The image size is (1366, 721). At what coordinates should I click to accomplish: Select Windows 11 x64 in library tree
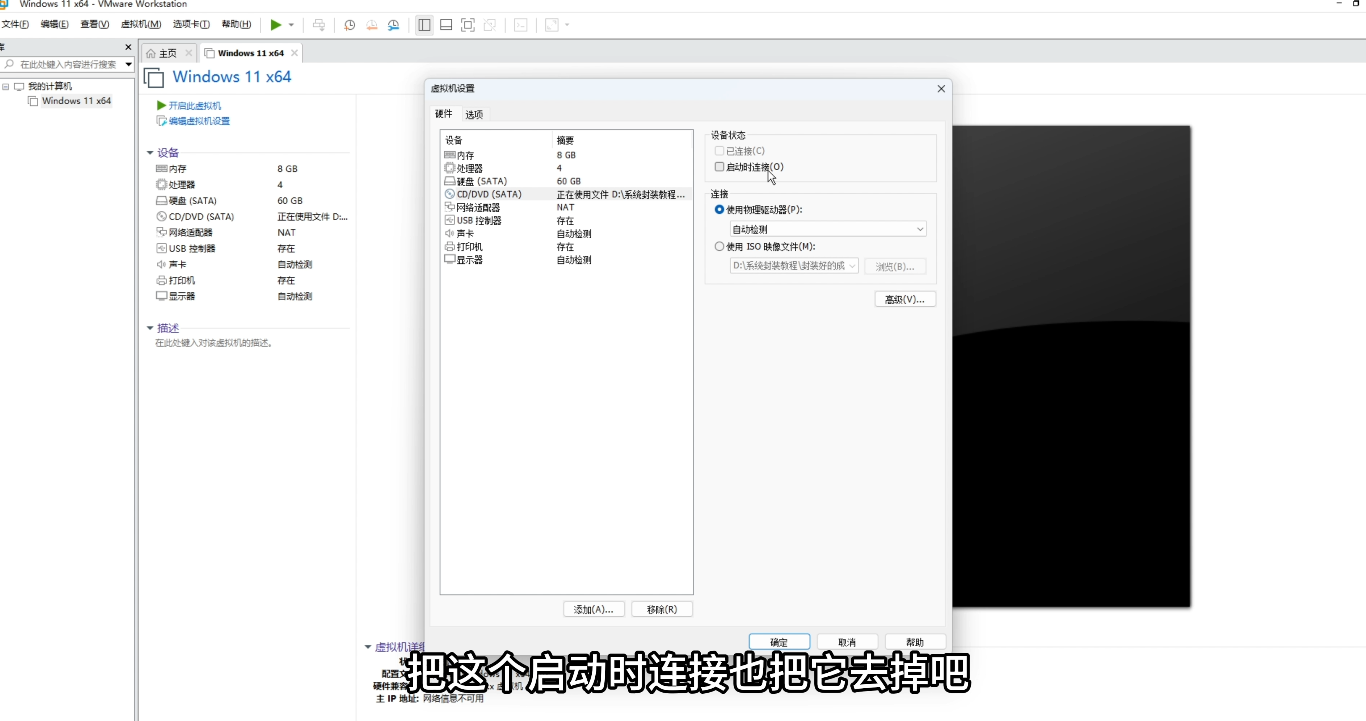76,101
